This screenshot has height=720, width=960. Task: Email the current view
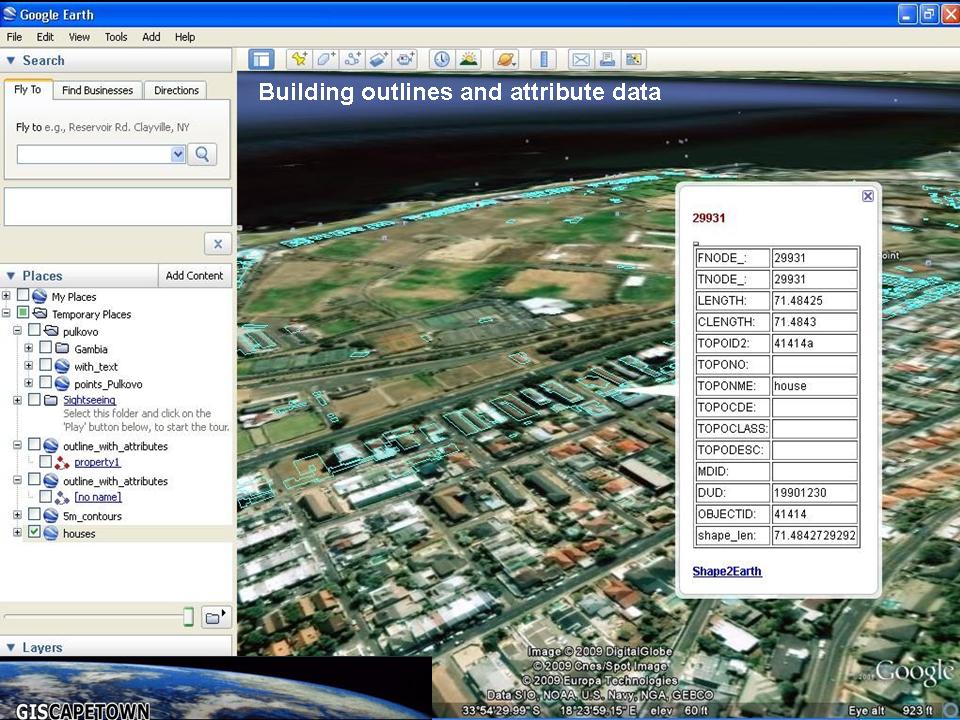[x=580, y=59]
